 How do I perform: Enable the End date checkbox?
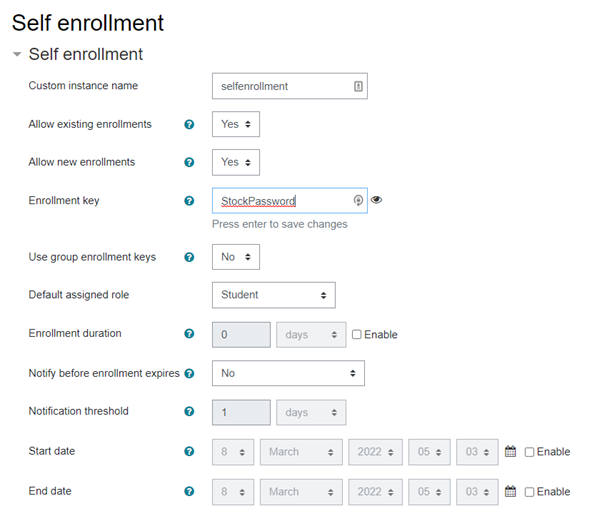tap(530, 492)
